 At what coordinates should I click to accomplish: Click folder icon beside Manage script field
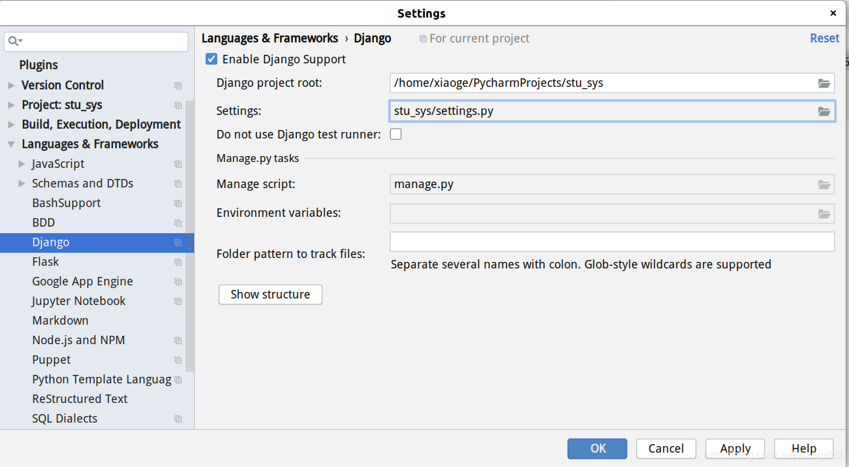tap(824, 185)
